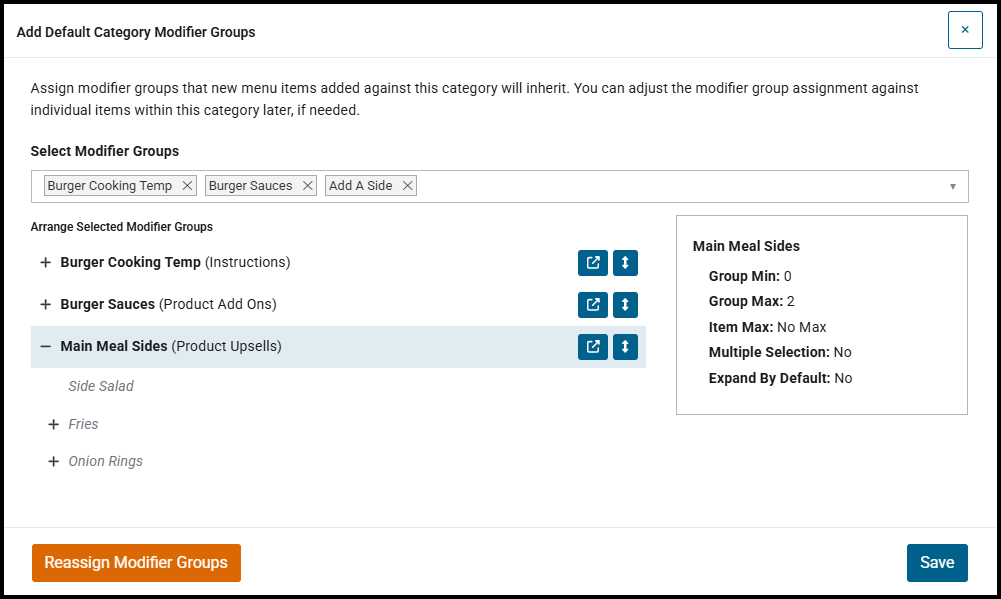
Task: Open Burger Sauces group external link icon
Action: click(592, 305)
